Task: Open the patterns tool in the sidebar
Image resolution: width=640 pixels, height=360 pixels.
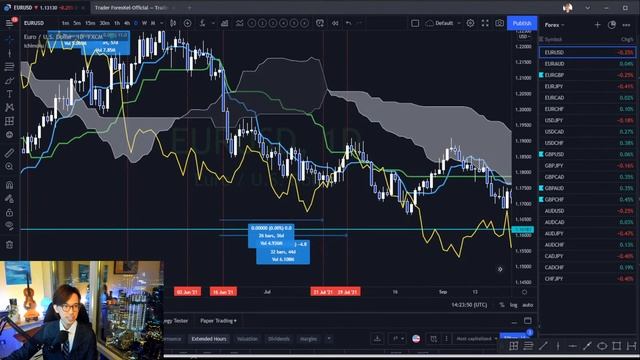Action: pos(9,107)
